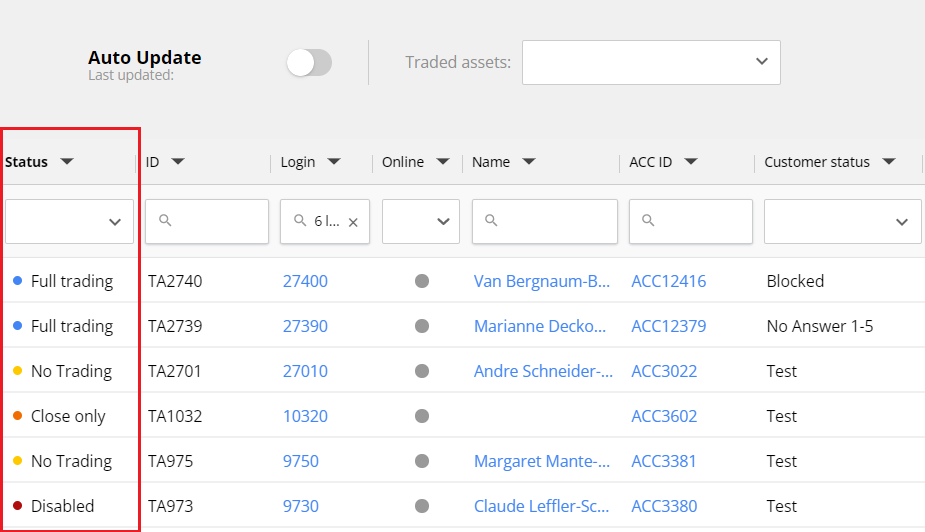Open login link 27400

pos(305,281)
